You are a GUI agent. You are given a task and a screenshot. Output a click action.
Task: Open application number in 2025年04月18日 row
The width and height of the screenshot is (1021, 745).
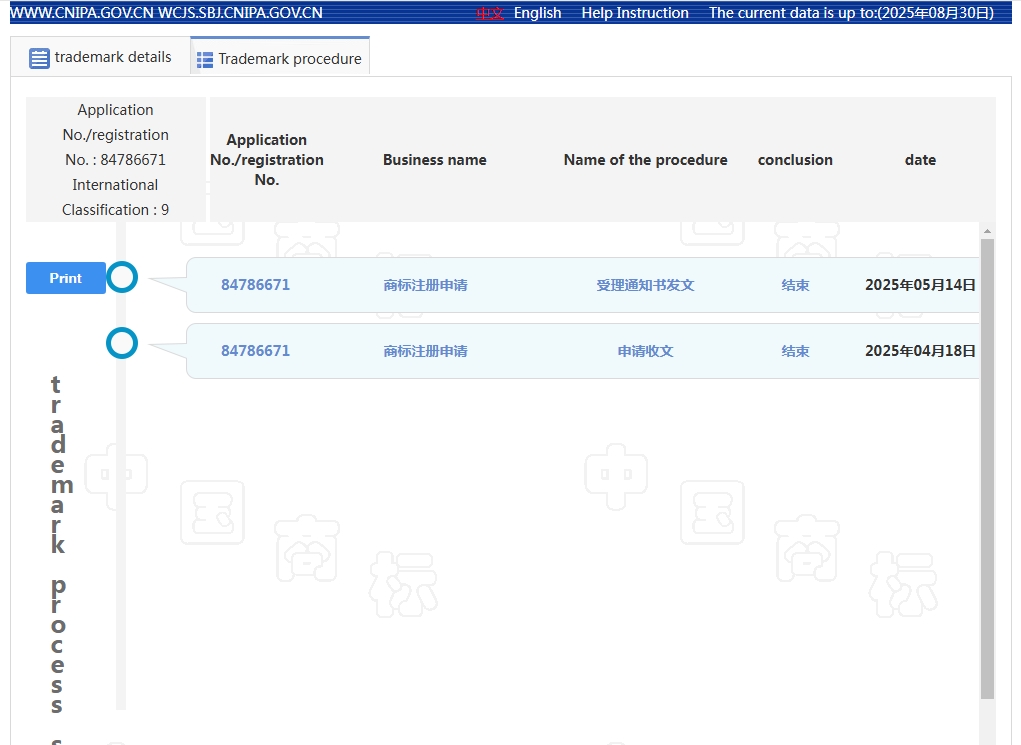(255, 351)
